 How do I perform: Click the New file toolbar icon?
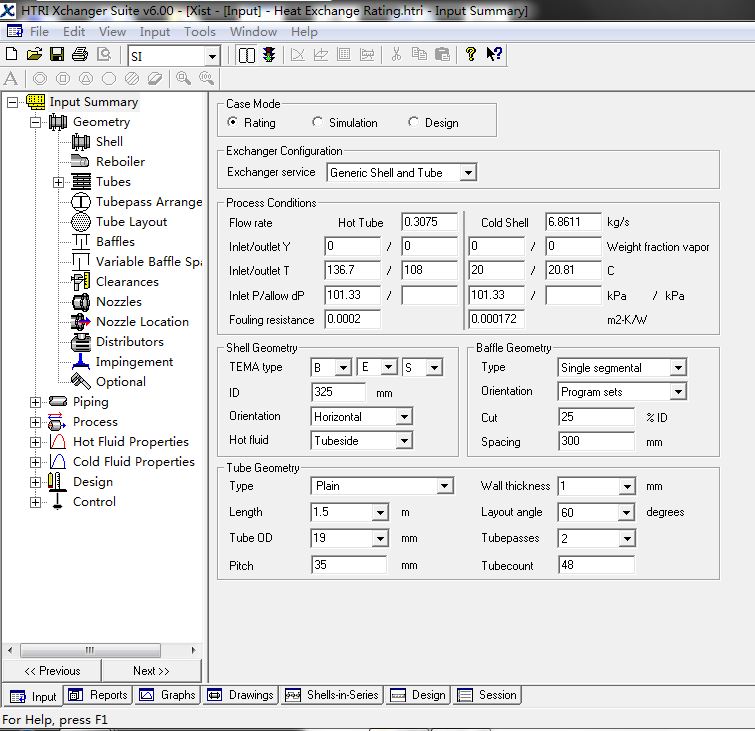(12, 54)
